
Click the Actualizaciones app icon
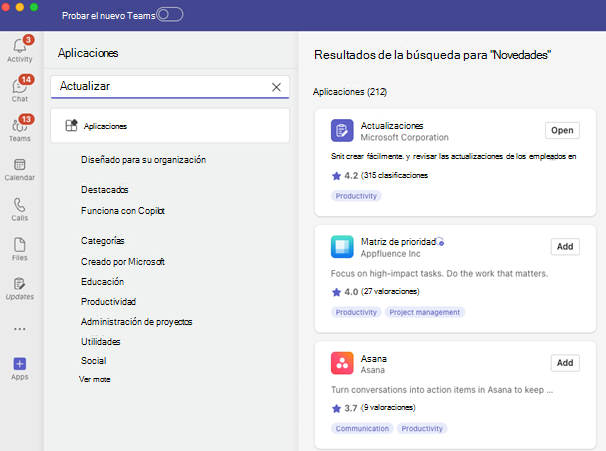click(342, 130)
